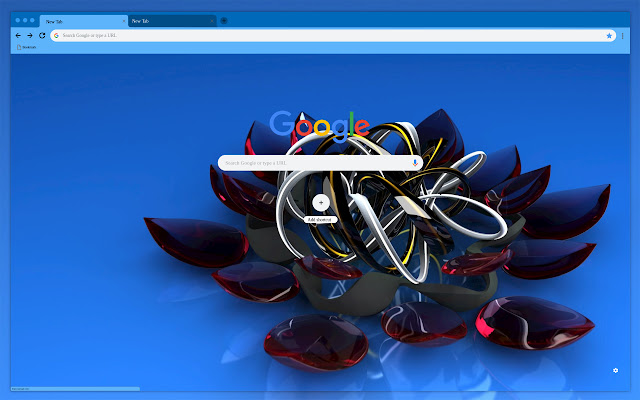
Task: Open the Chrome three-dot menu
Action: tap(622, 36)
